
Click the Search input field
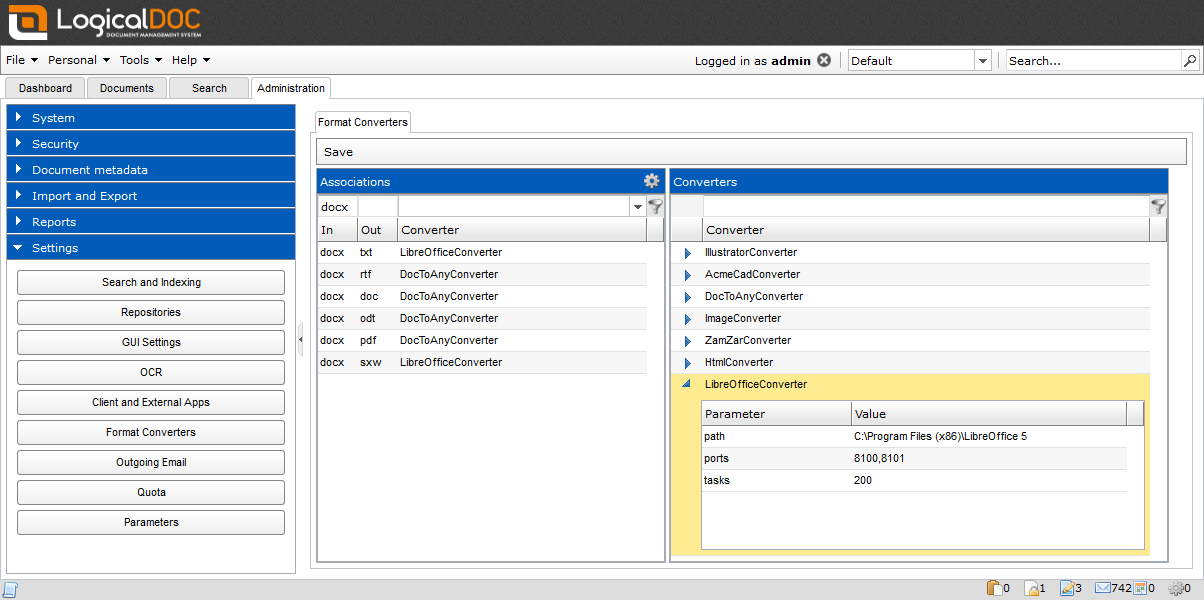coord(1090,60)
